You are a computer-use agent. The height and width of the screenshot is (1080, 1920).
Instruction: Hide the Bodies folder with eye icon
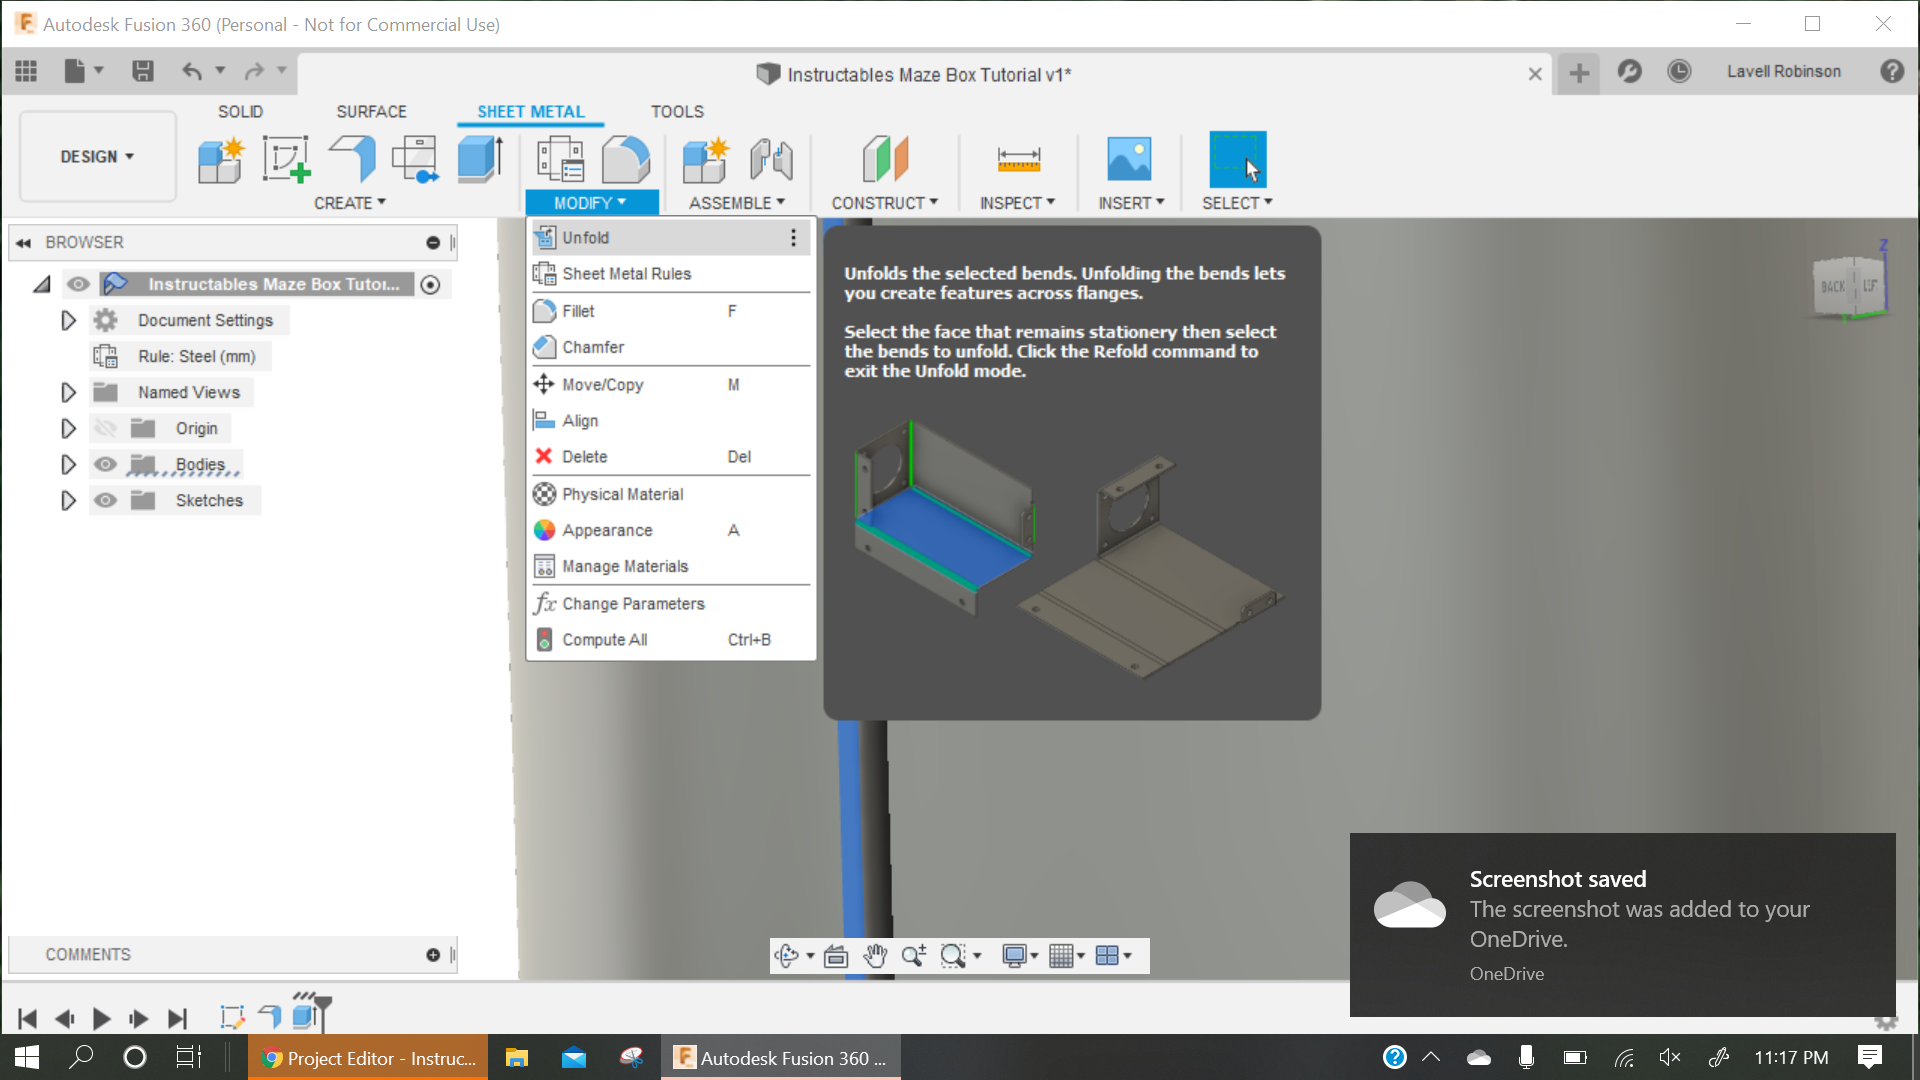coord(105,464)
